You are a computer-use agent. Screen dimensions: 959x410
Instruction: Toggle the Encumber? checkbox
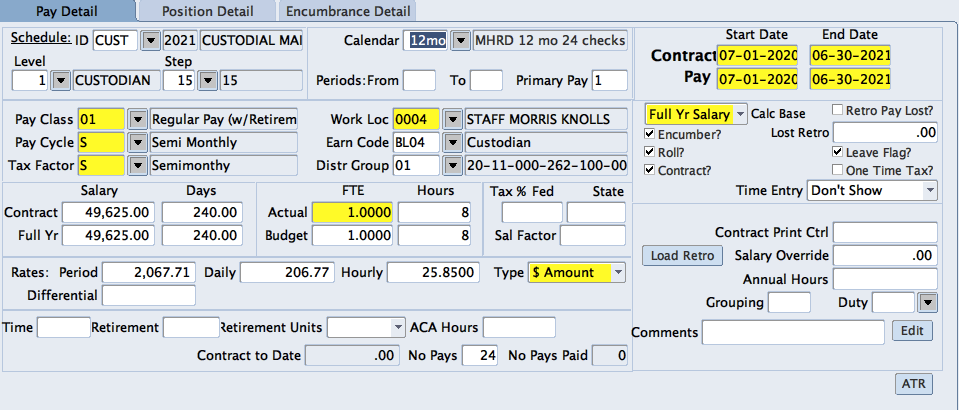pos(651,133)
